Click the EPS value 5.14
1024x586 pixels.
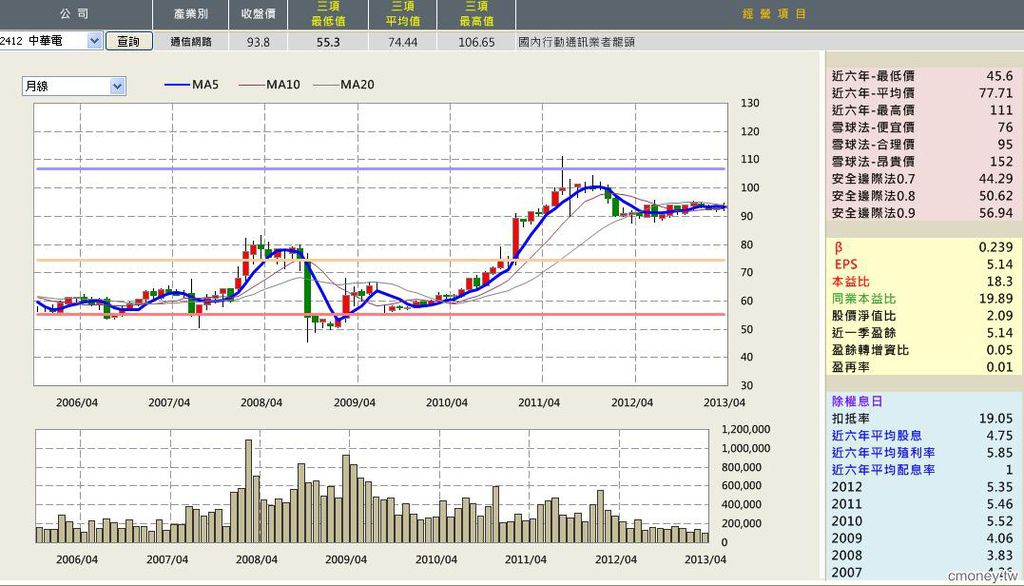pyautogui.click(x=999, y=264)
